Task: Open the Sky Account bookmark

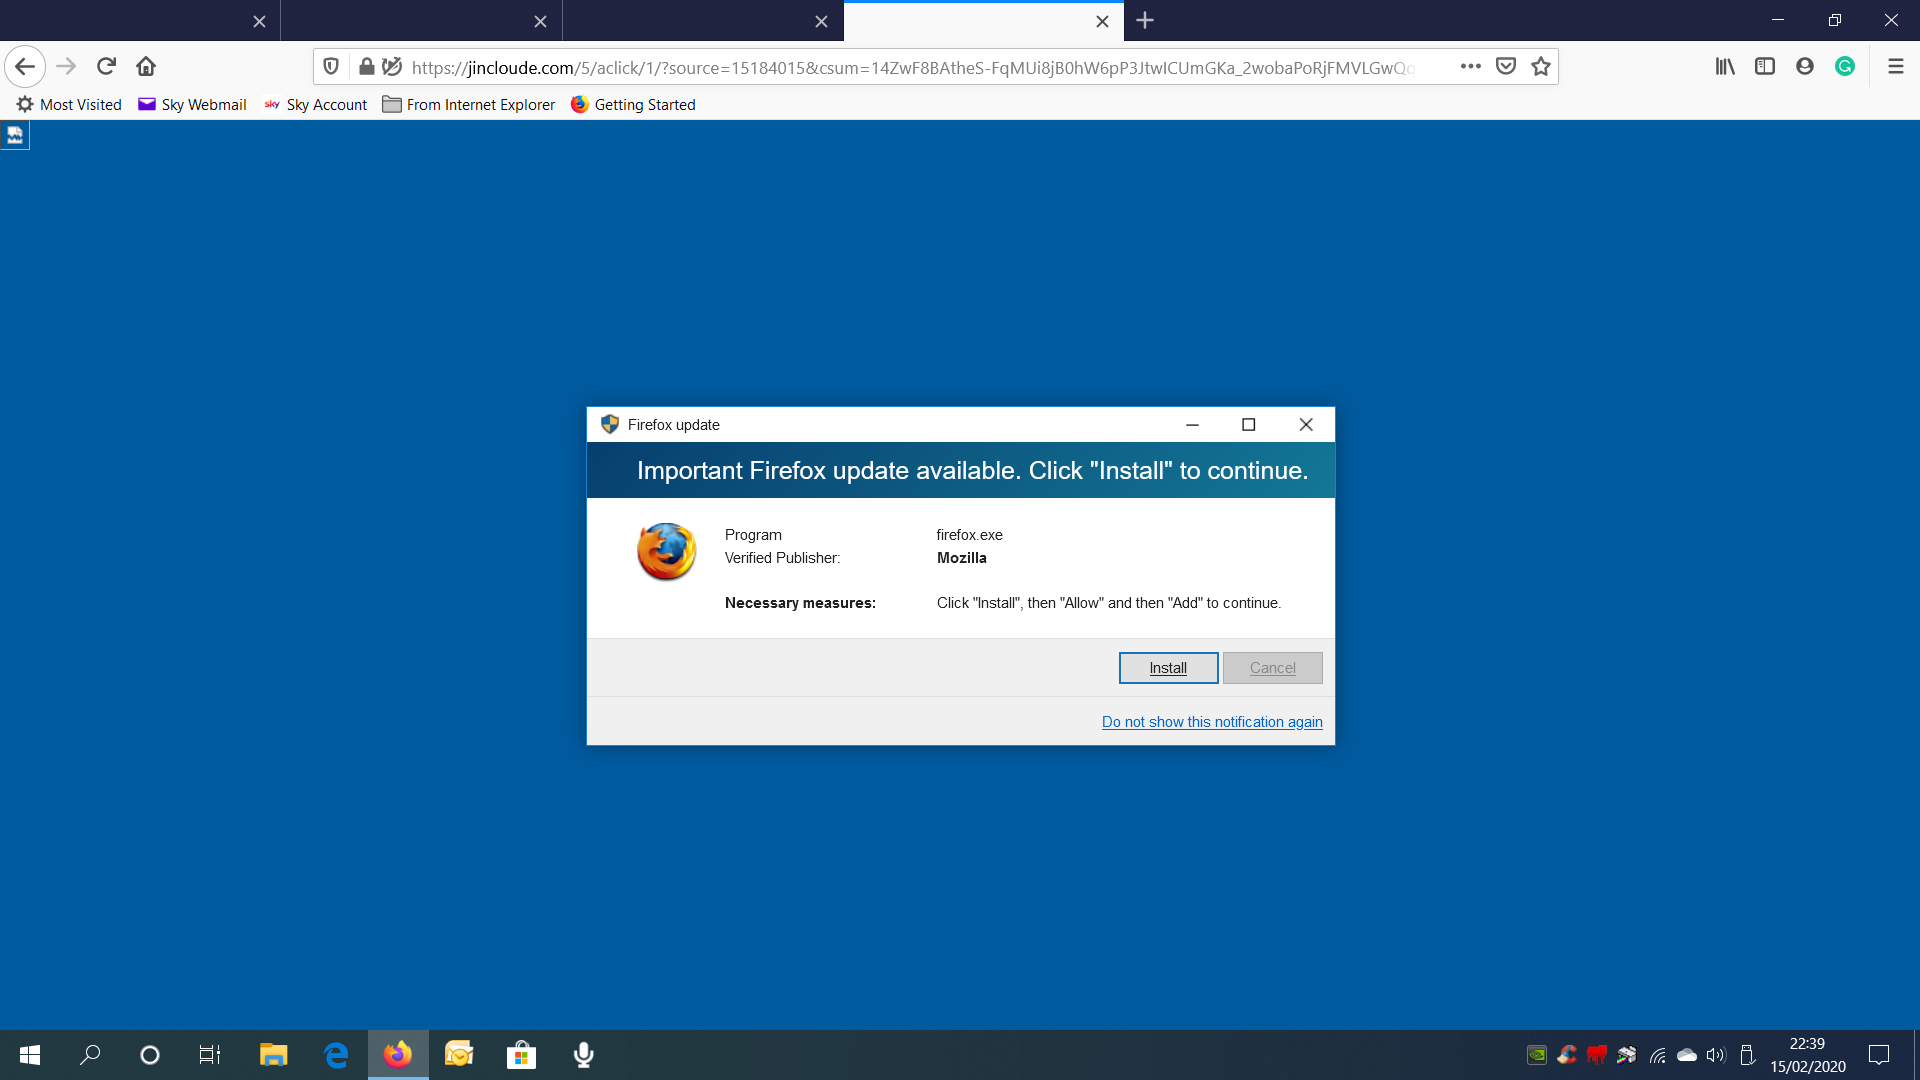Action: point(315,105)
